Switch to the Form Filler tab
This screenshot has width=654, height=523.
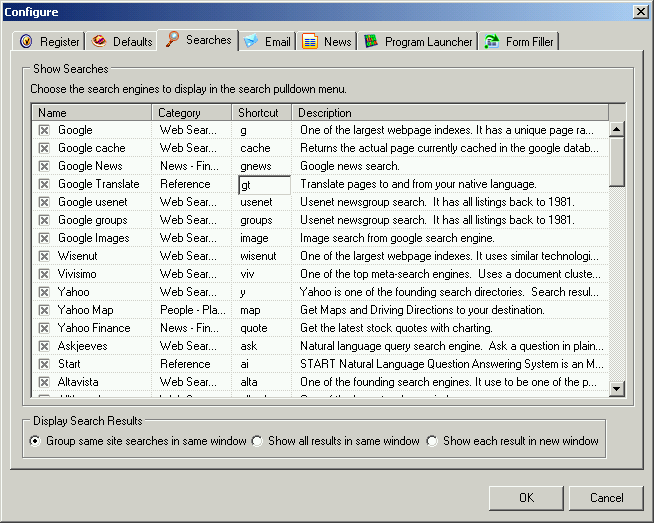click(x=519, y=41)
